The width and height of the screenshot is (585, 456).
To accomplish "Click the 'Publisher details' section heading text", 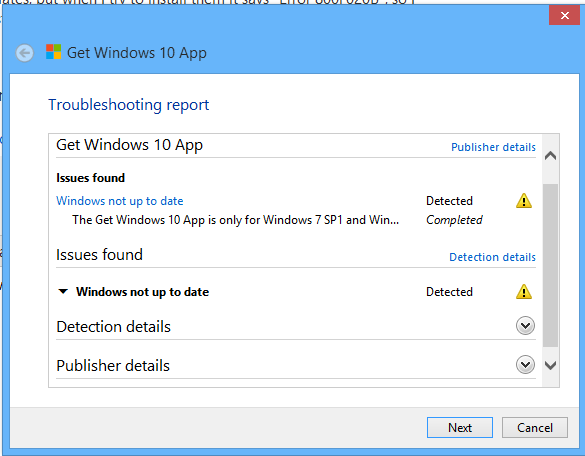I will pyautogui.click(x=113, y=365).
